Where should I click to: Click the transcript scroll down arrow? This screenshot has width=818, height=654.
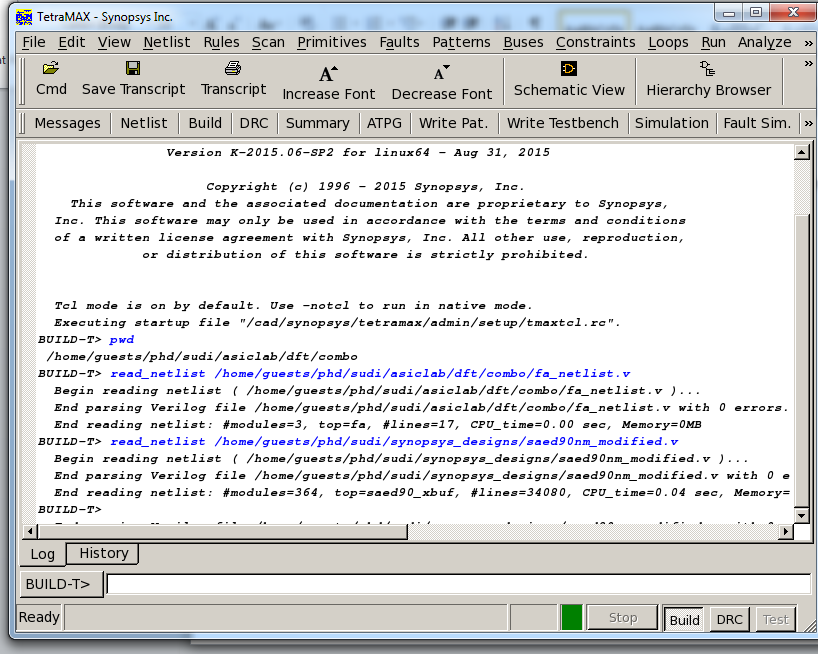[x=801, y=516]
